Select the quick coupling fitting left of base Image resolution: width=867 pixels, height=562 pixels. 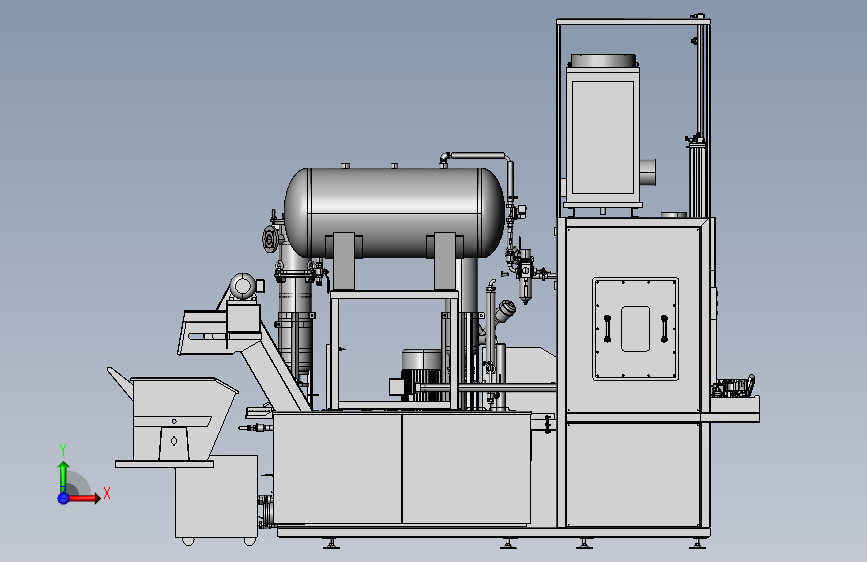click(255, 428)
